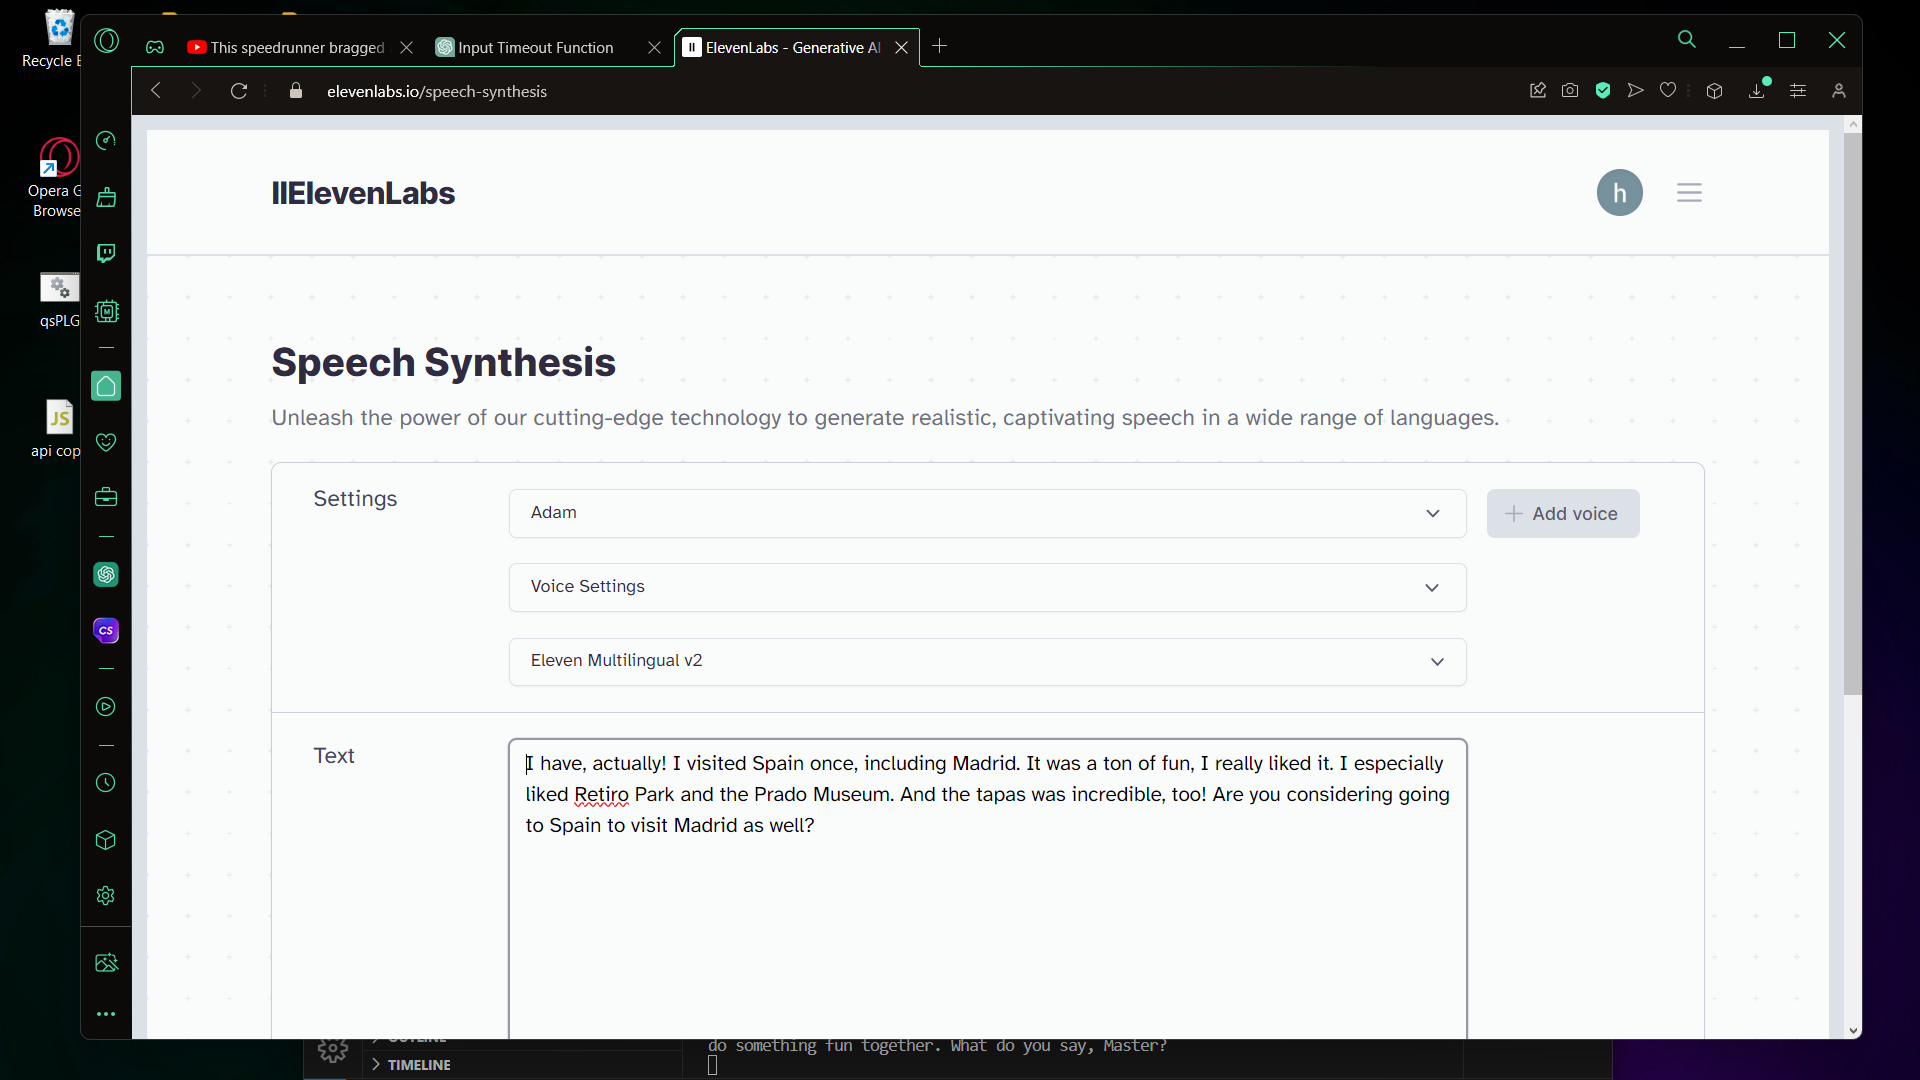Image resolution: width=1920 pixels, height=1080 pixels.
Task: Click the snapshot camera icon in address bar
Action: click(x=1570, y=91)
